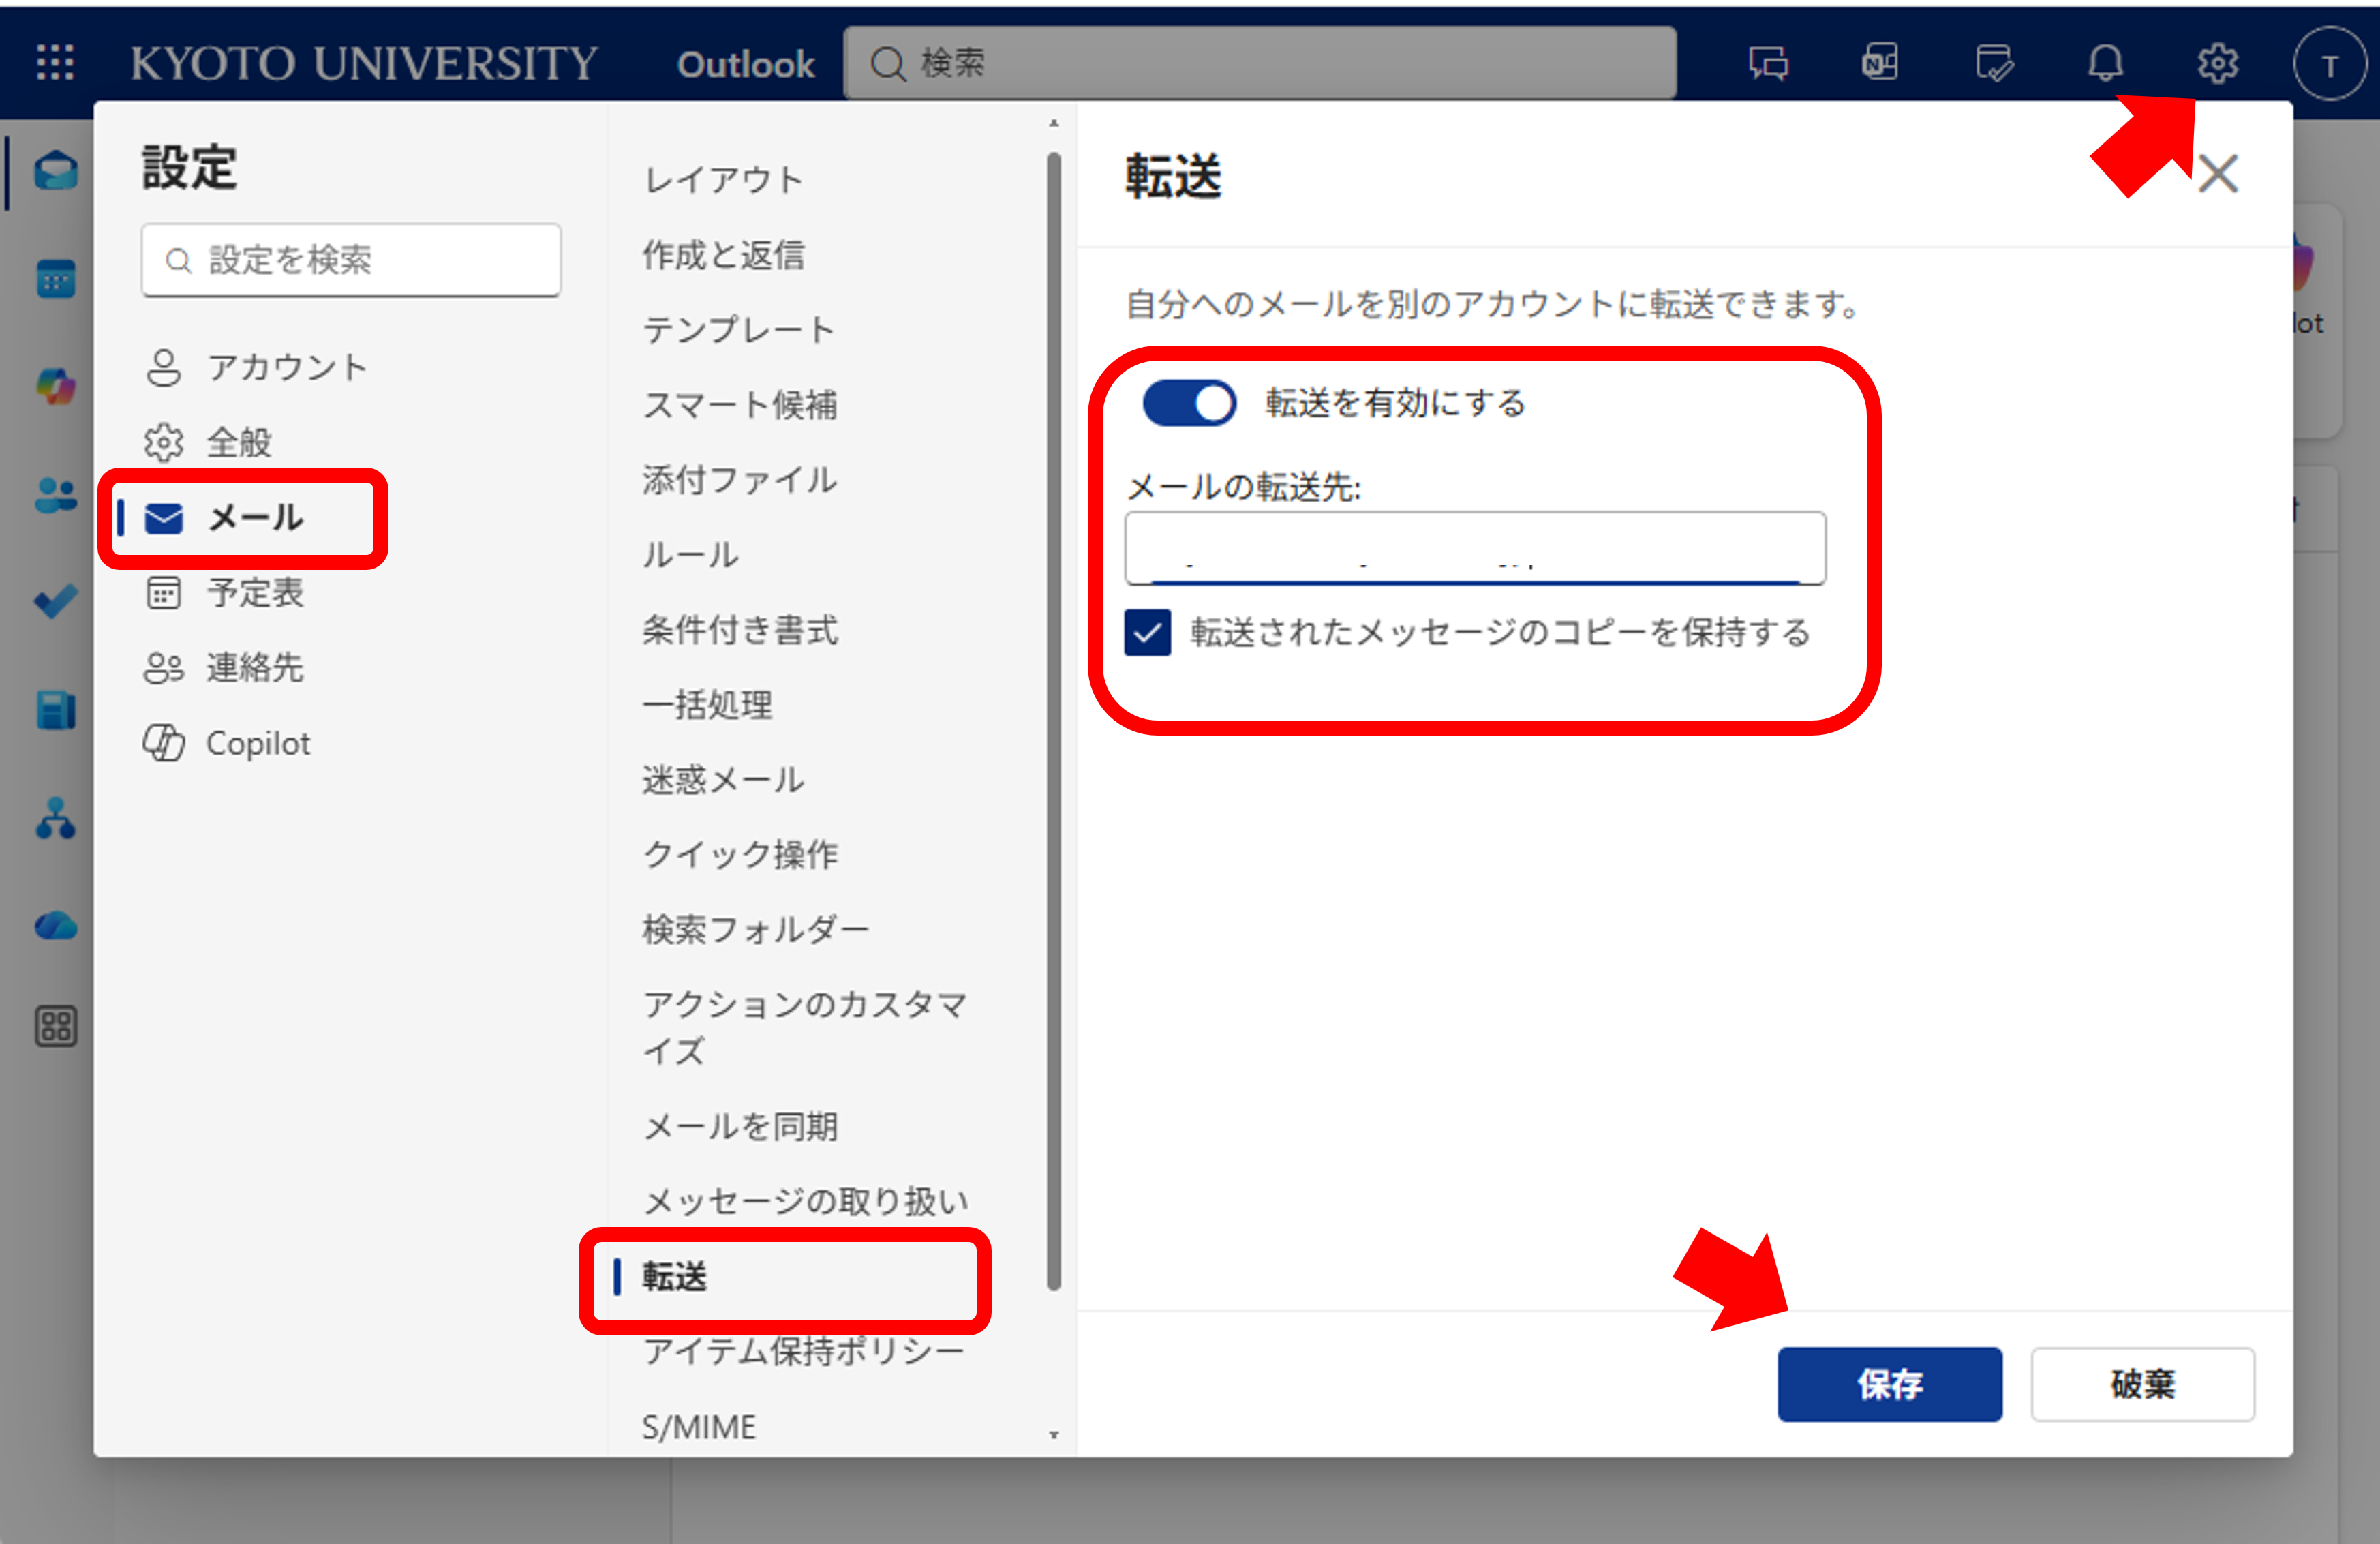Screen dimensions: 2380x1544
Task: Open the 迷惑メール settings item
Action: (723, 780)
